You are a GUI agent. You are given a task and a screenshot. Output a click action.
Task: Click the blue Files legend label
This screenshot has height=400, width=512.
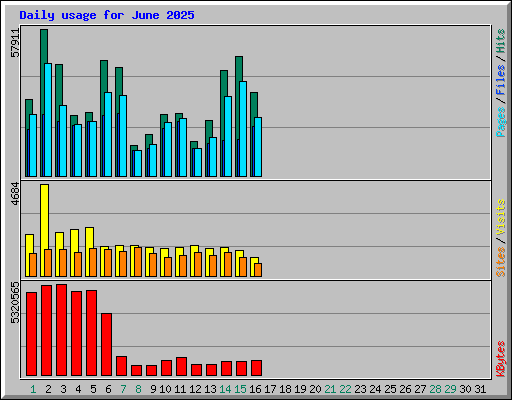(501, 79)
